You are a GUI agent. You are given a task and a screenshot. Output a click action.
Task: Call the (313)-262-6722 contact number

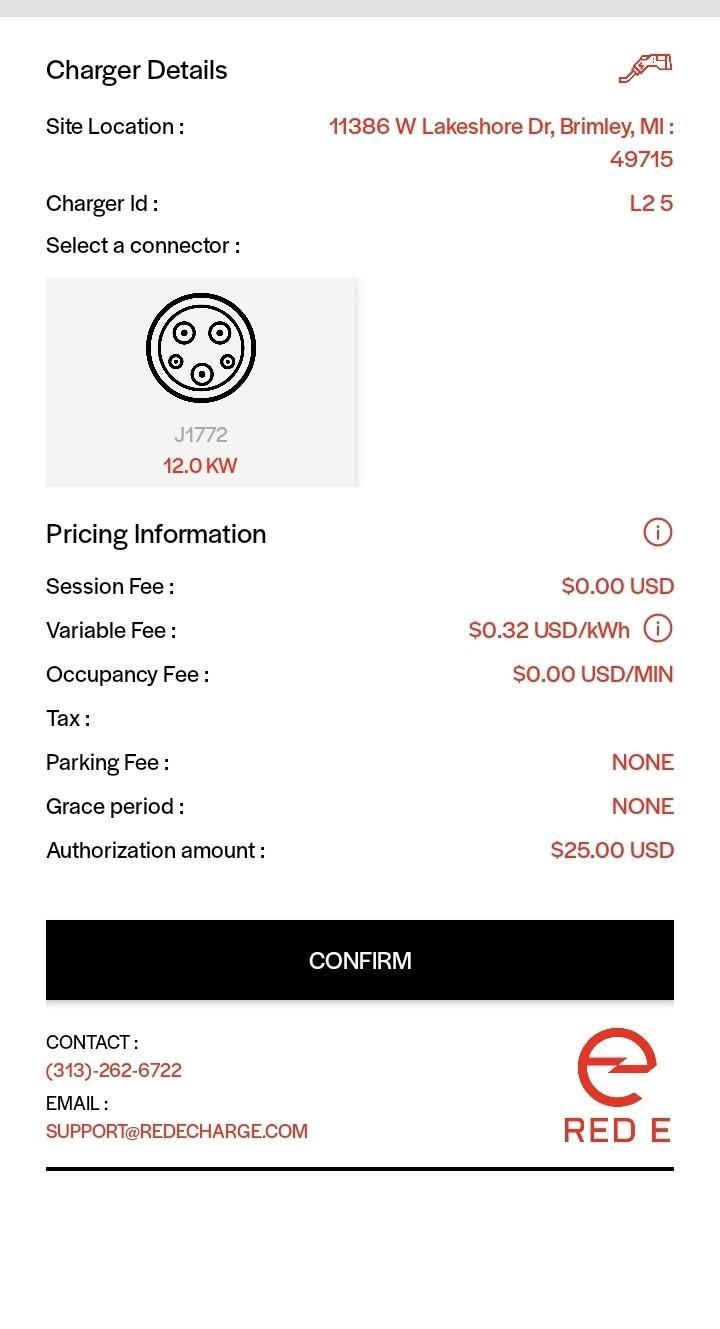(x=114, y=1070)
